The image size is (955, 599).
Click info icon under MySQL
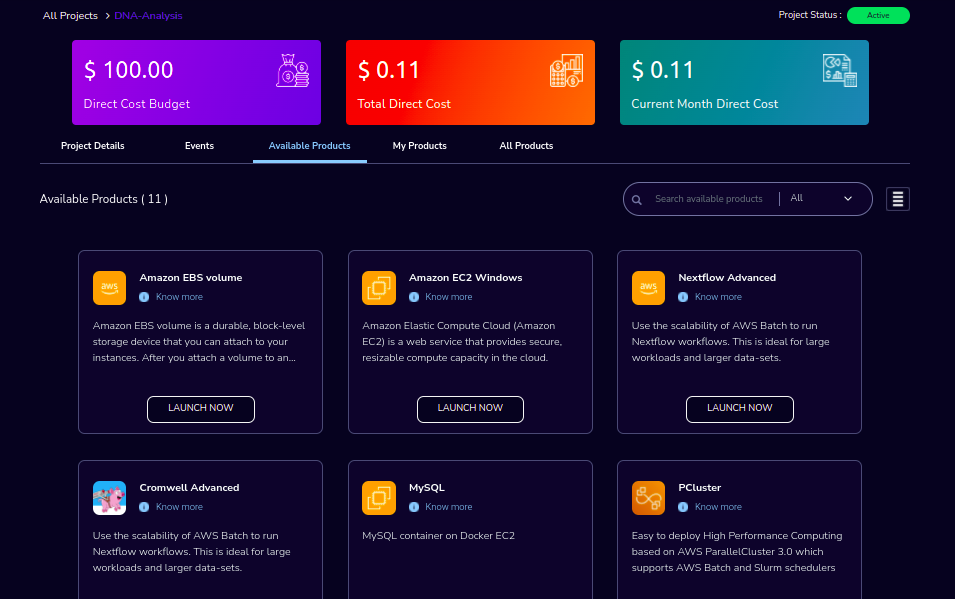(414, 507)
